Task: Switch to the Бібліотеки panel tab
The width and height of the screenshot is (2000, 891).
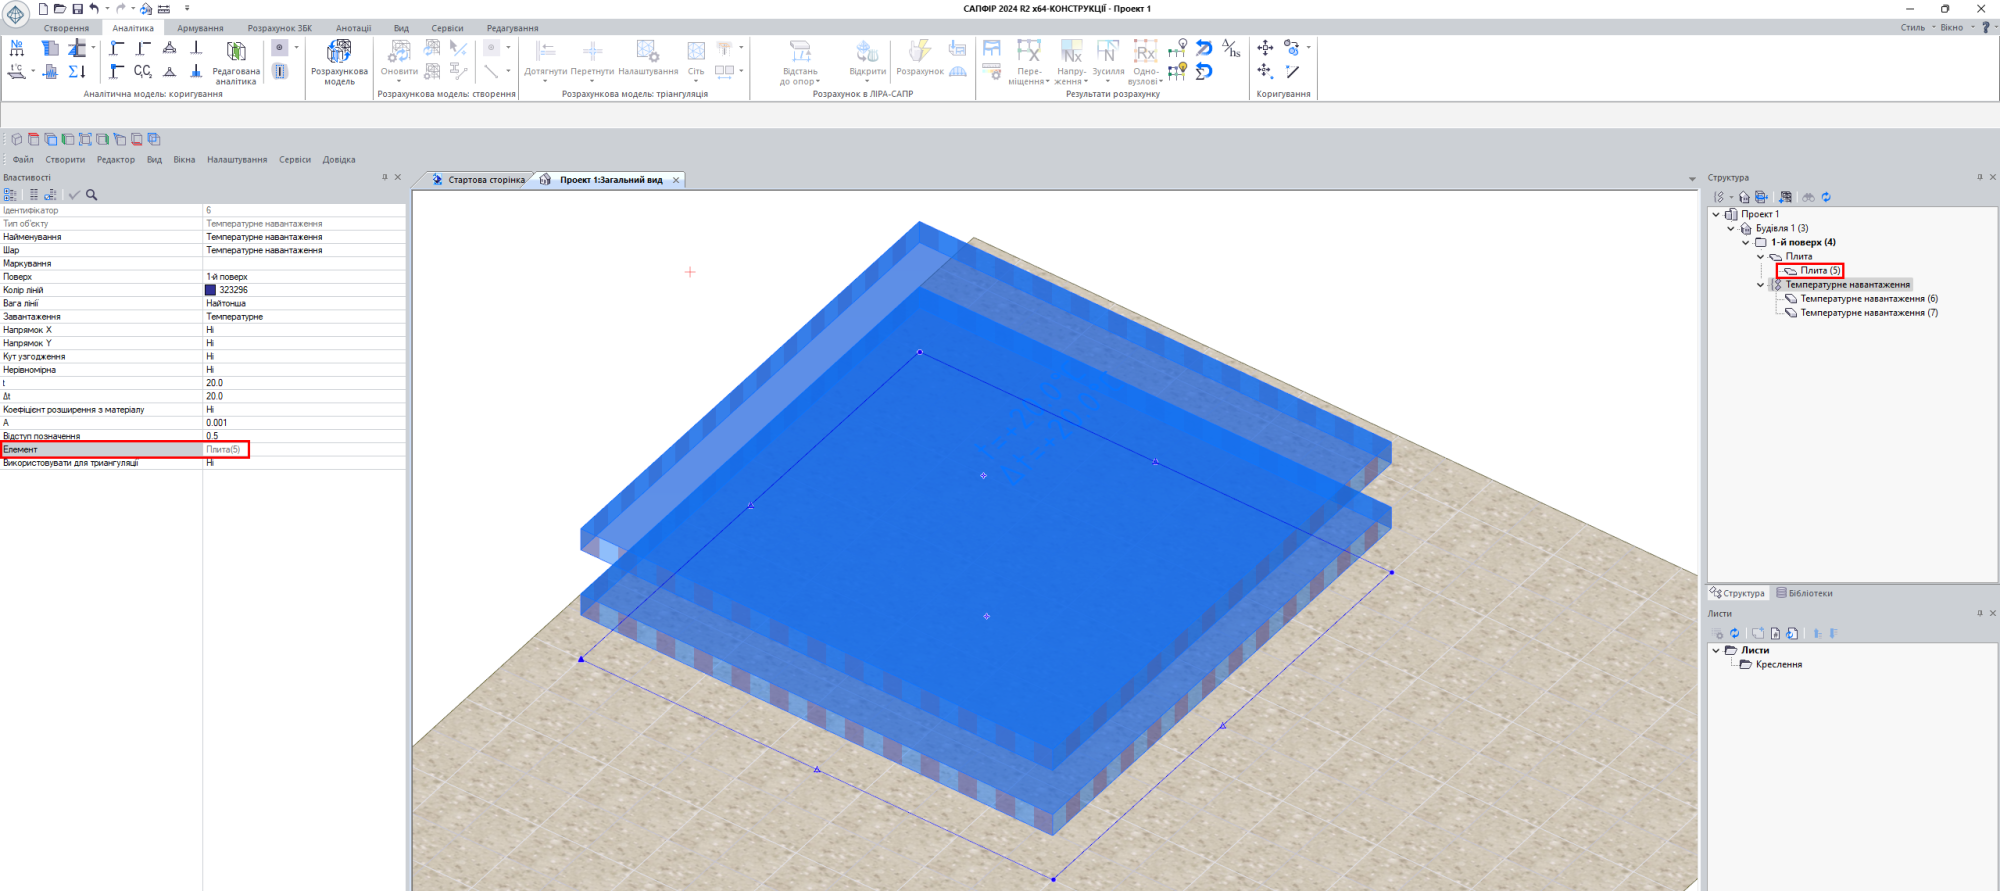Action: [1805, 593]
